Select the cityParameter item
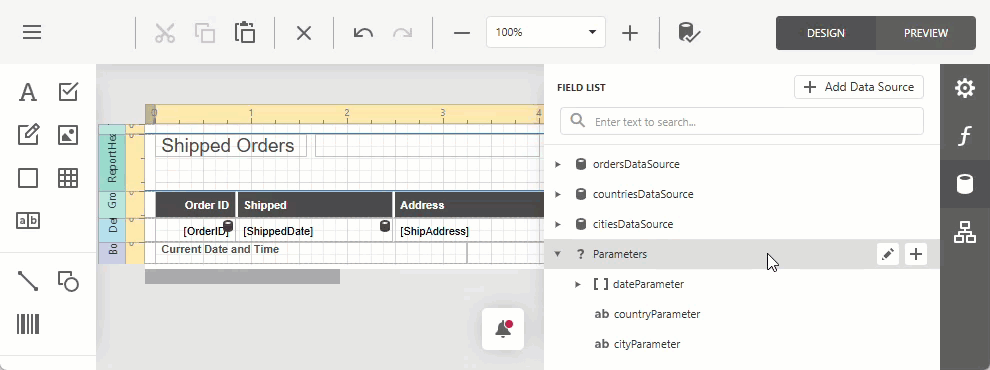Image resolution: width=990 pixels, height=370 pixels. pos(647,345)
